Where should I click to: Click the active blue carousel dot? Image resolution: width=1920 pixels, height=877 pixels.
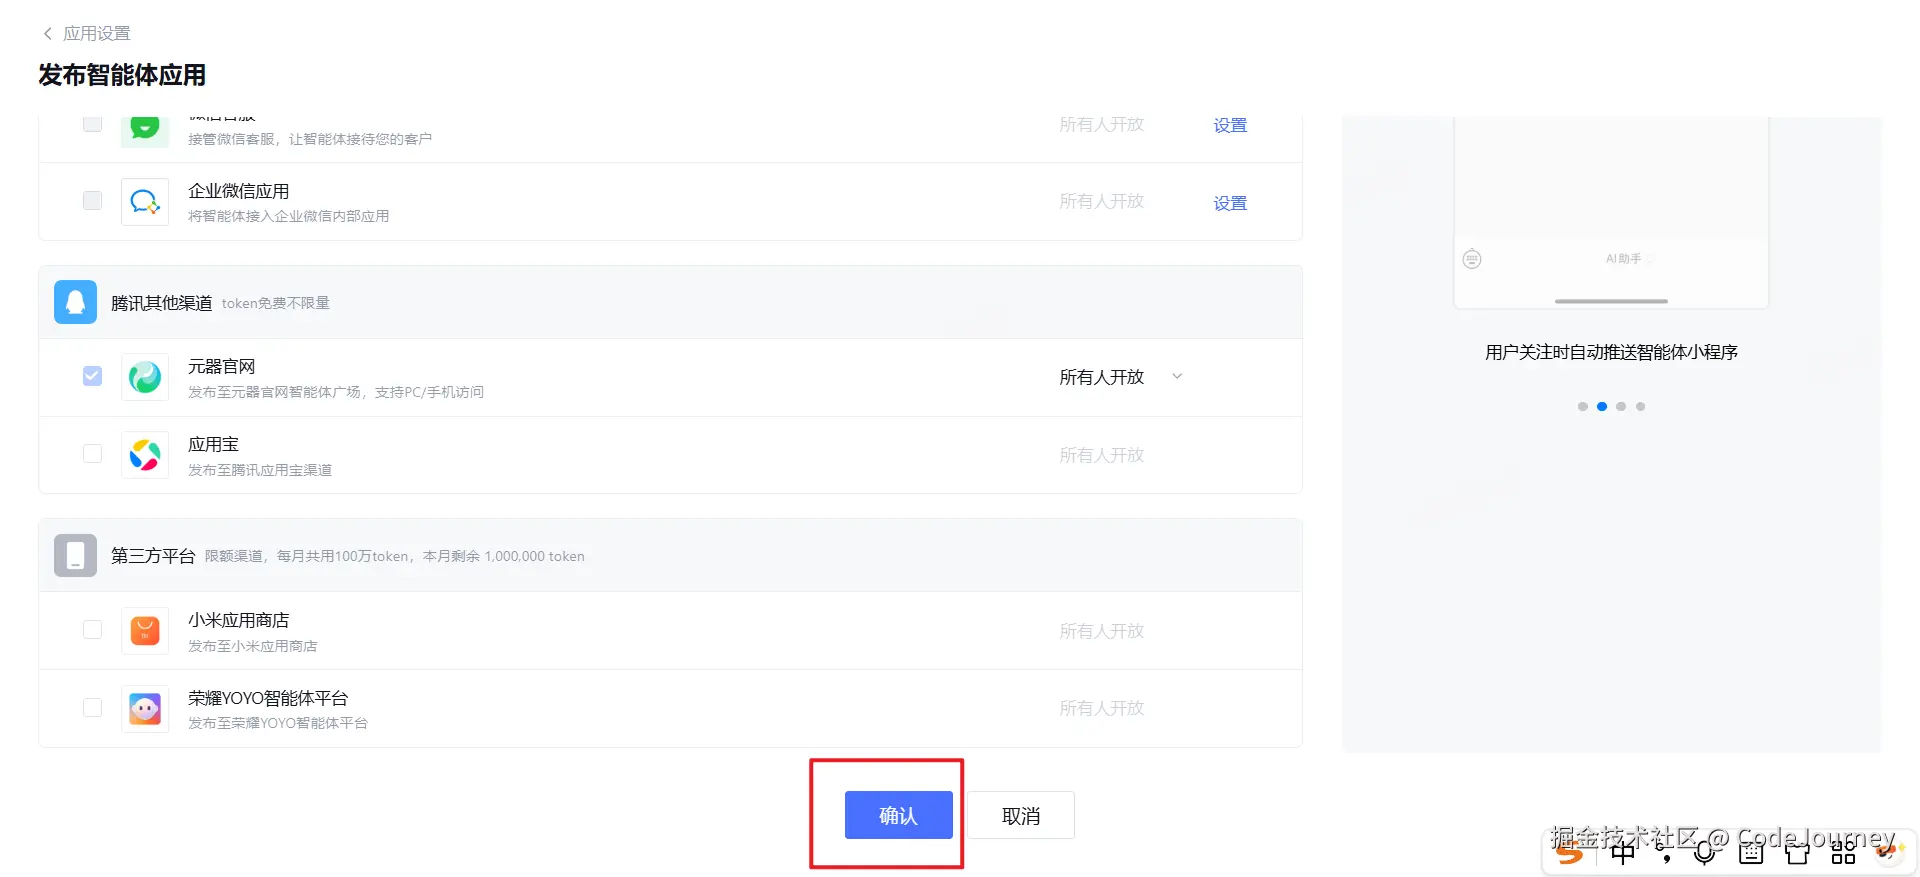1602,407
